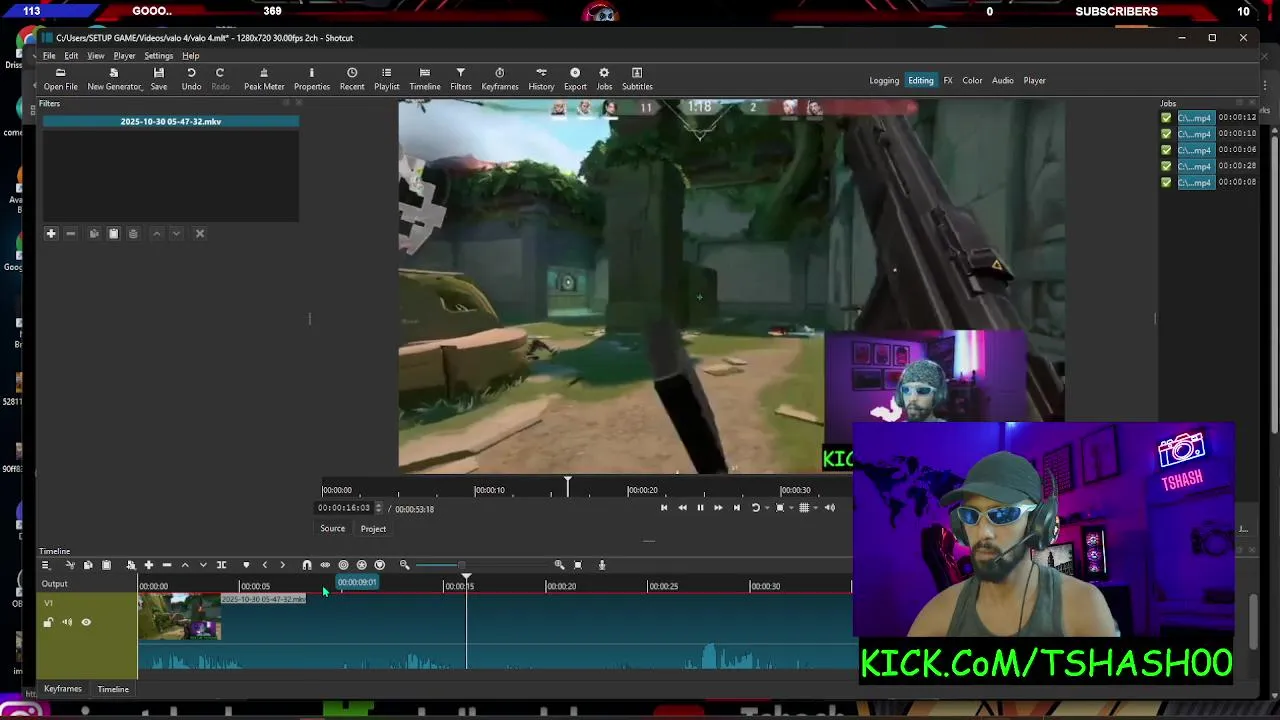Click the Filters funnel icon in the toolbar

pos(461,79)
